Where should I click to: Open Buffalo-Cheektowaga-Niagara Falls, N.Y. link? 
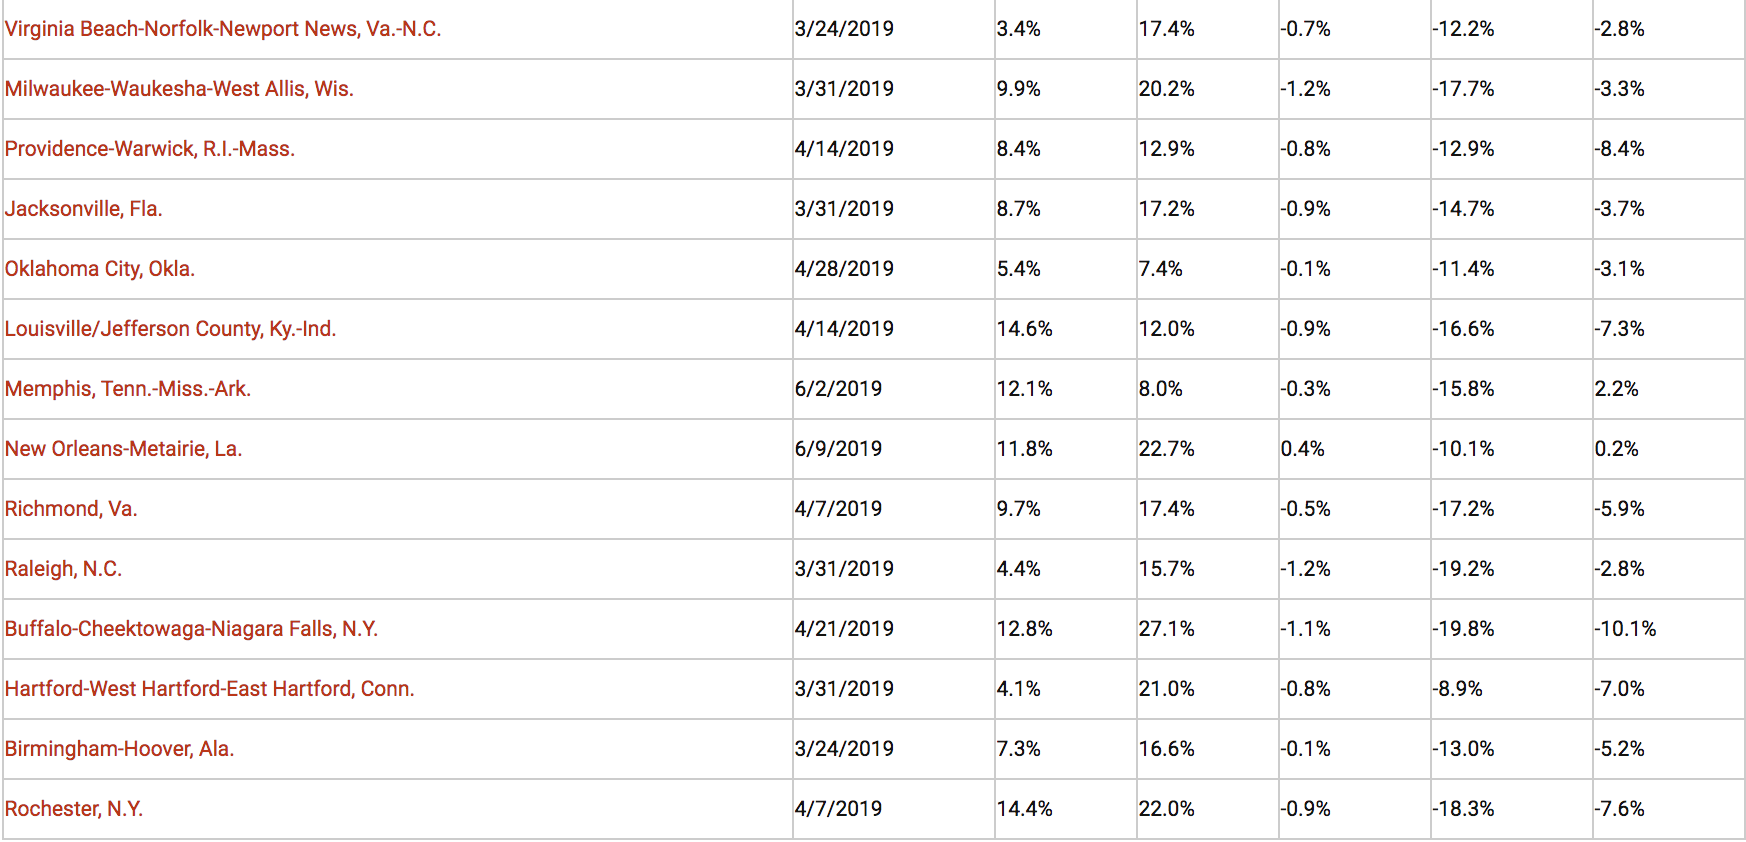(191, 629)
